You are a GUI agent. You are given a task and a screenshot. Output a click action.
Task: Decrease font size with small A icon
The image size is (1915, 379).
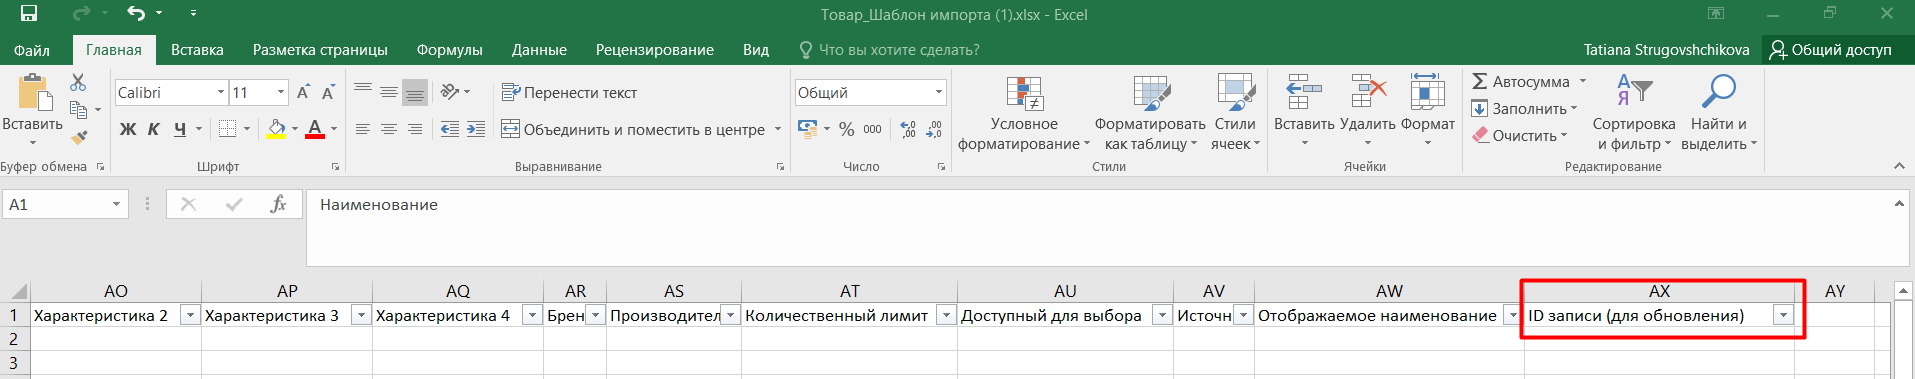pos(327,92)
